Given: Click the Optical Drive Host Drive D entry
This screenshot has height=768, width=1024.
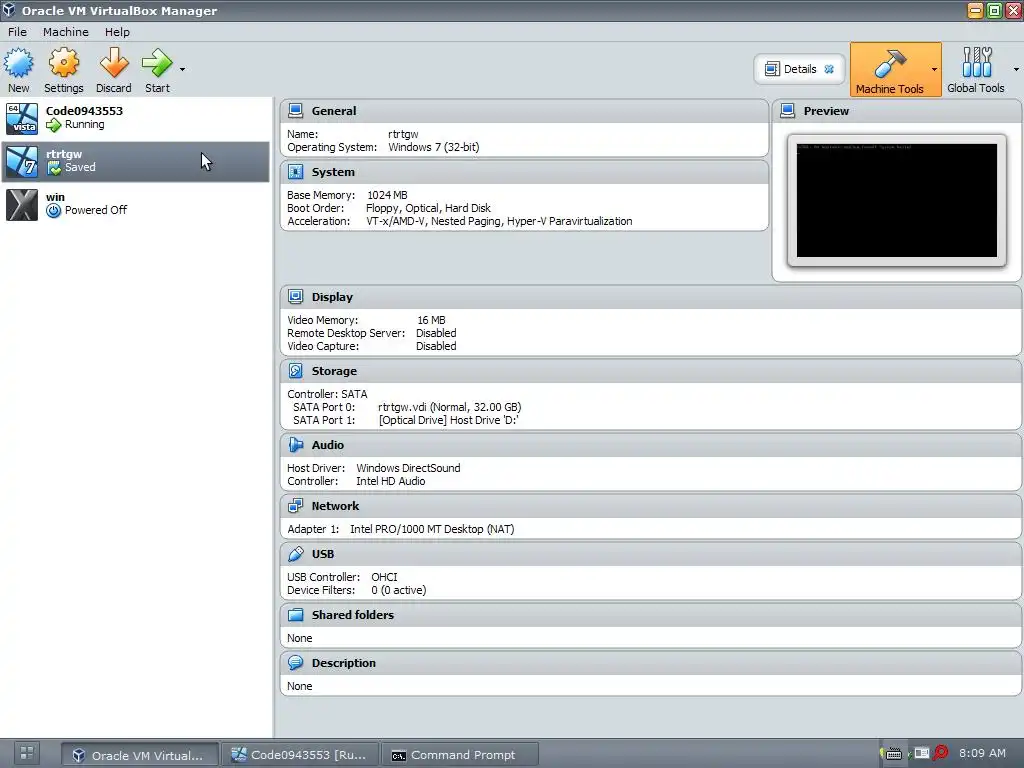Looking at the screenshot, I should click(x=448, y=420).
